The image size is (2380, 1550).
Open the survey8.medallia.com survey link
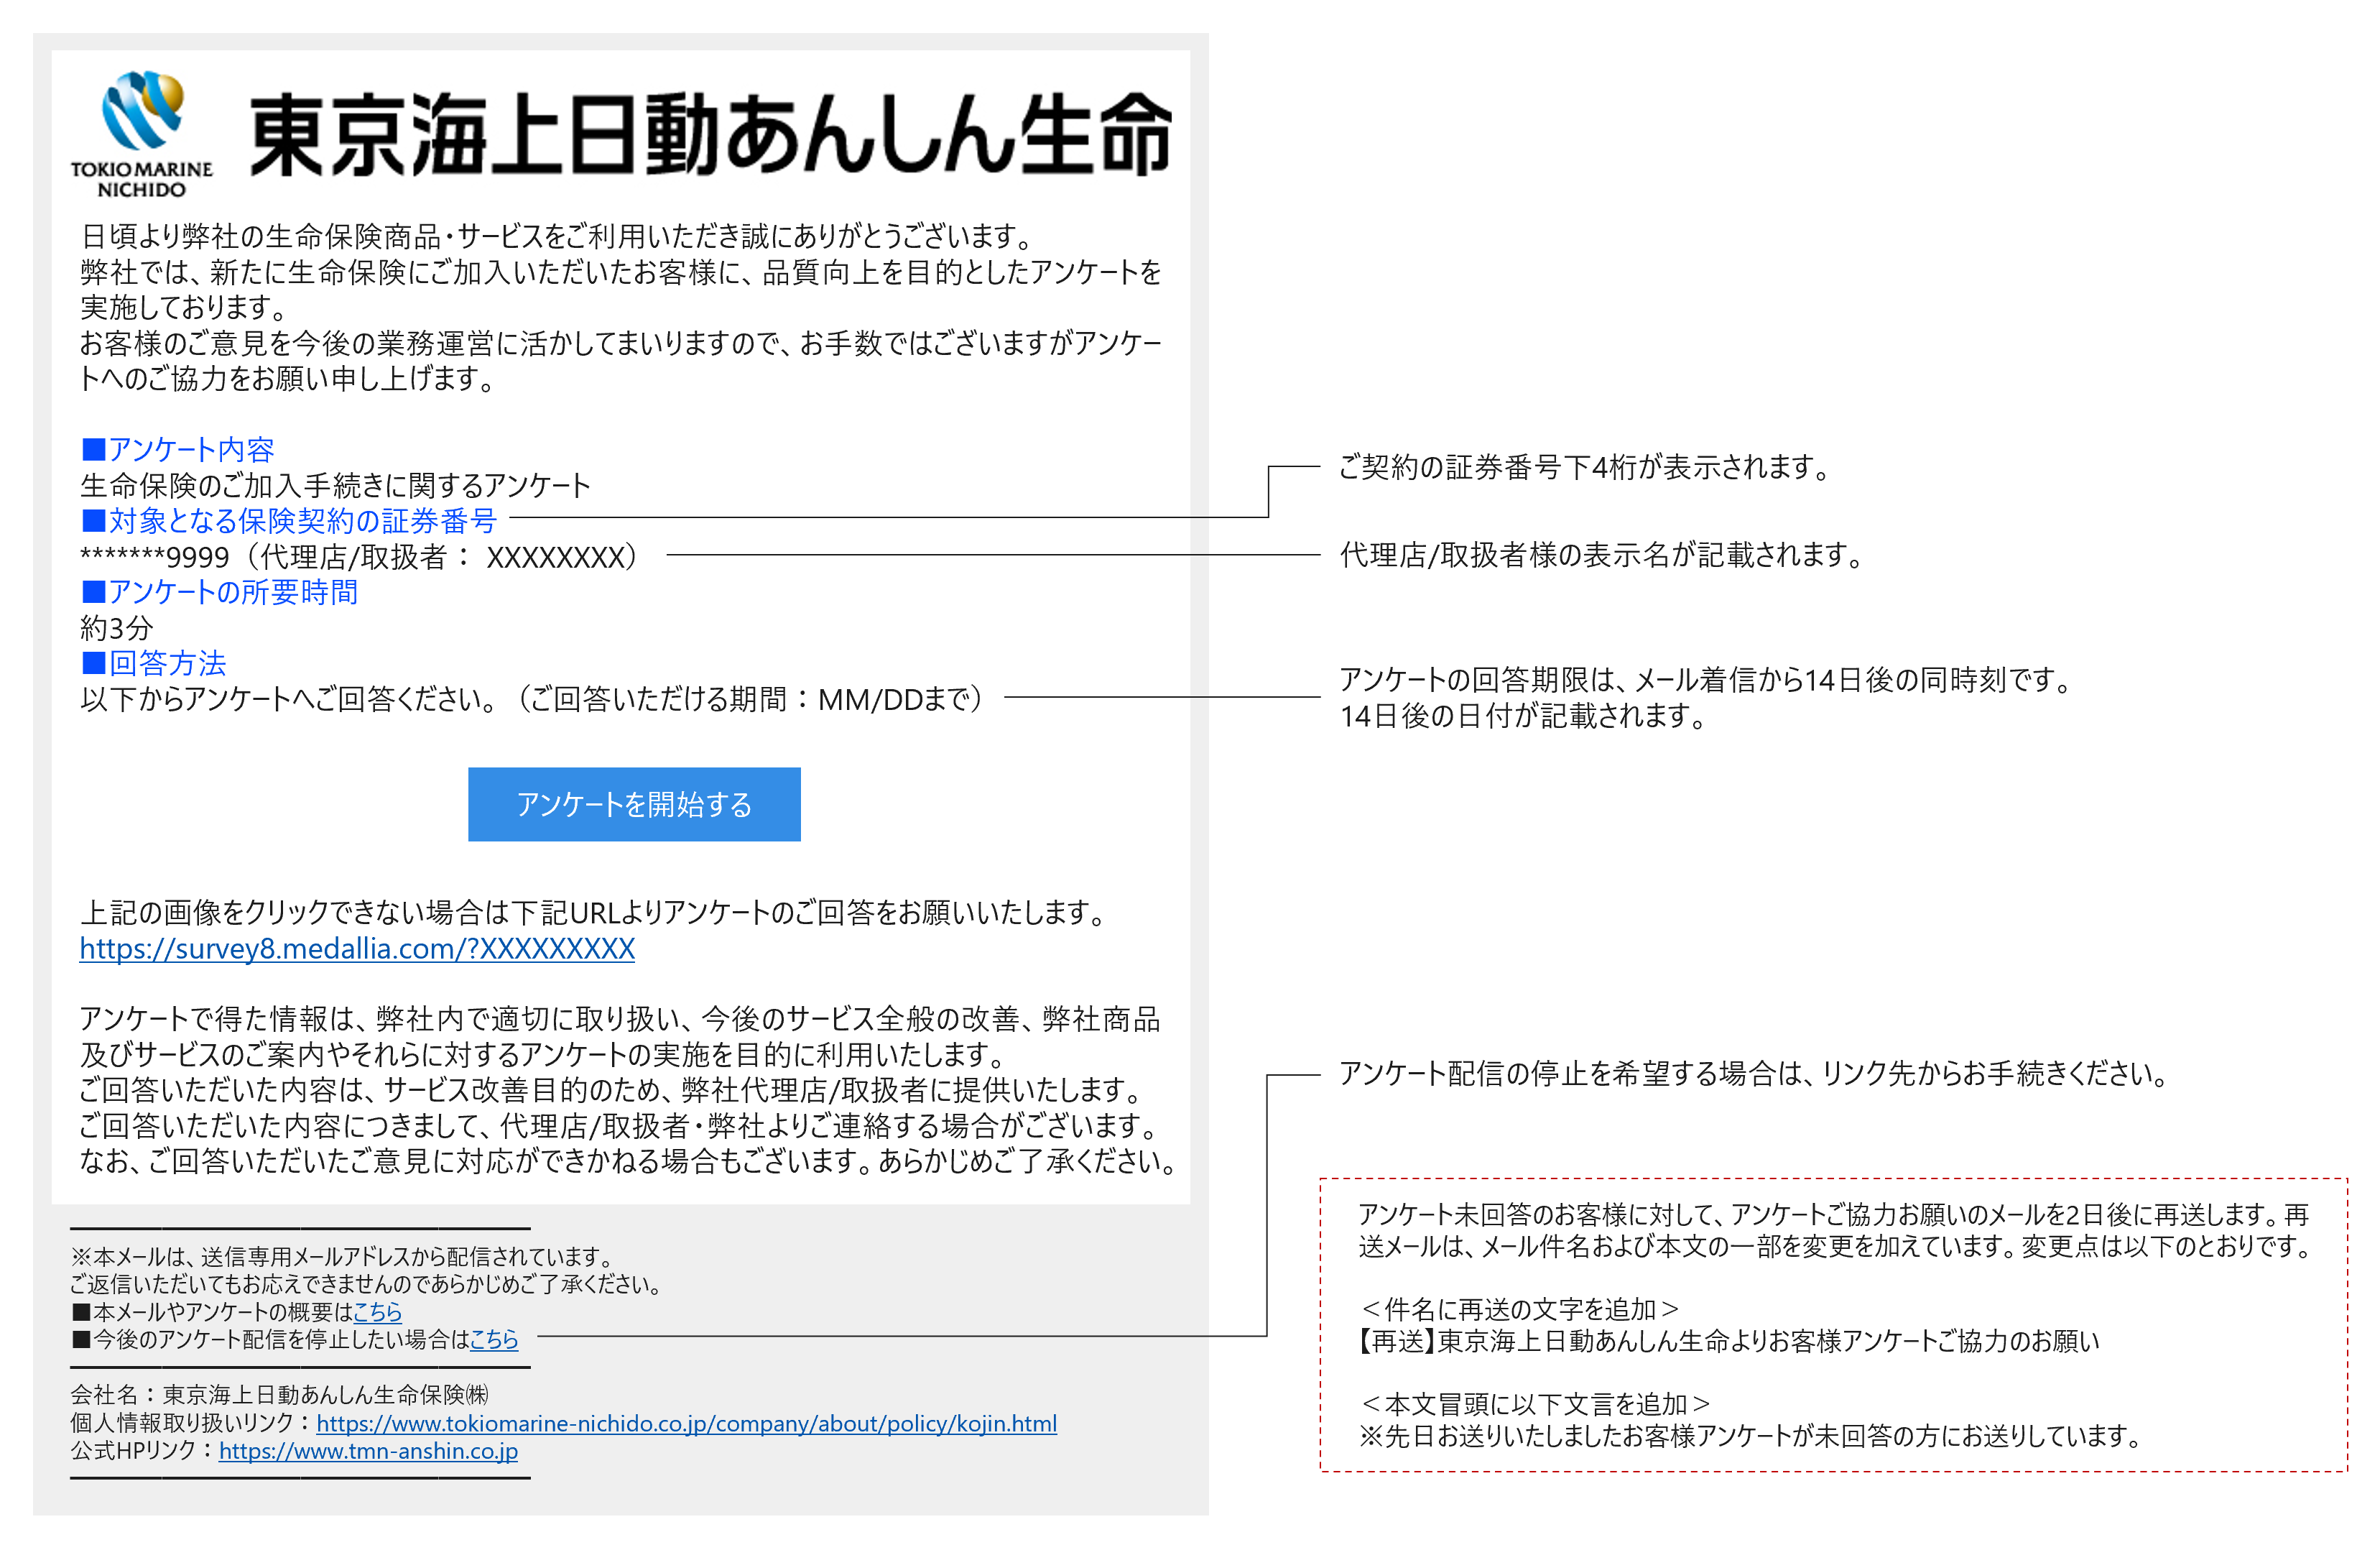pyautogui.click(x=357, y=948)
